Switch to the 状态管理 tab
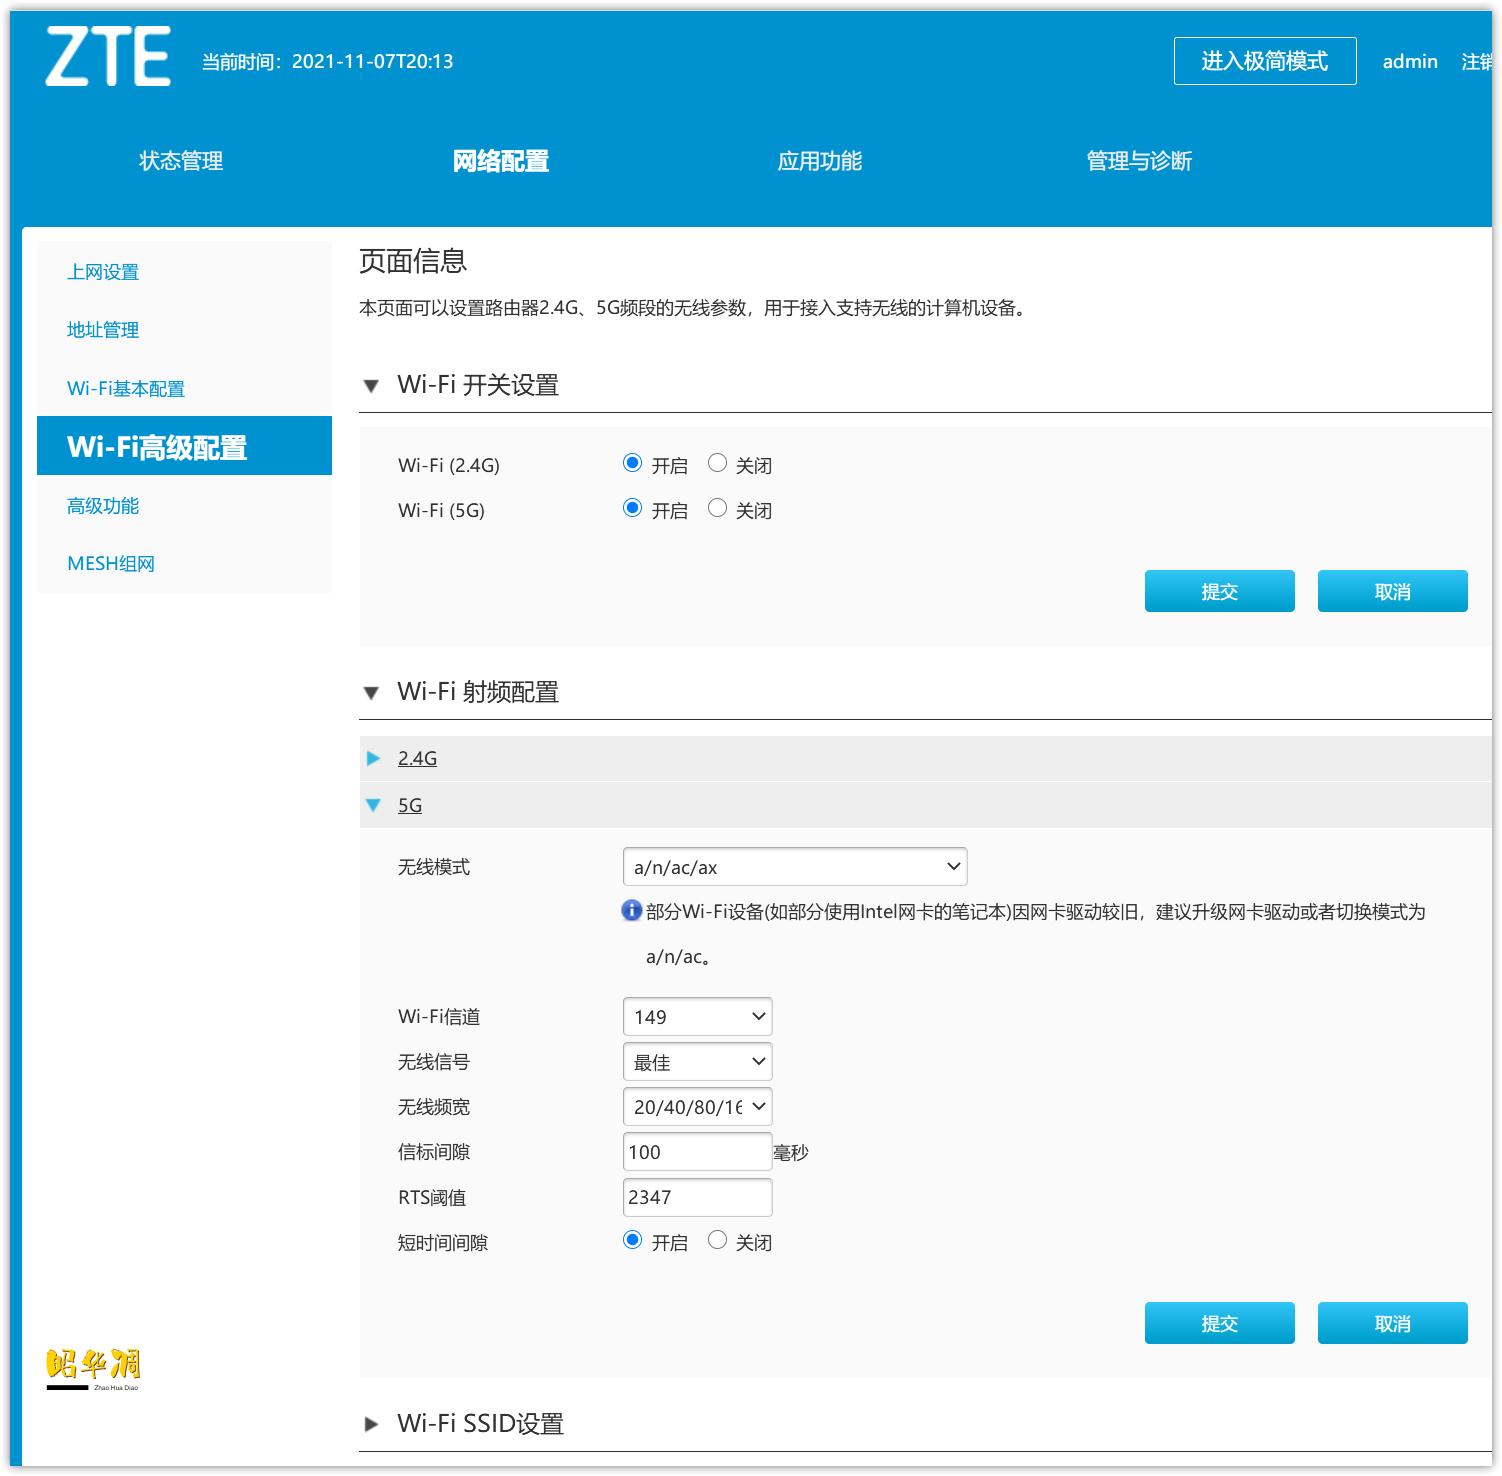The height and width of the screenshot is (1476, 1502). [180, 160]
